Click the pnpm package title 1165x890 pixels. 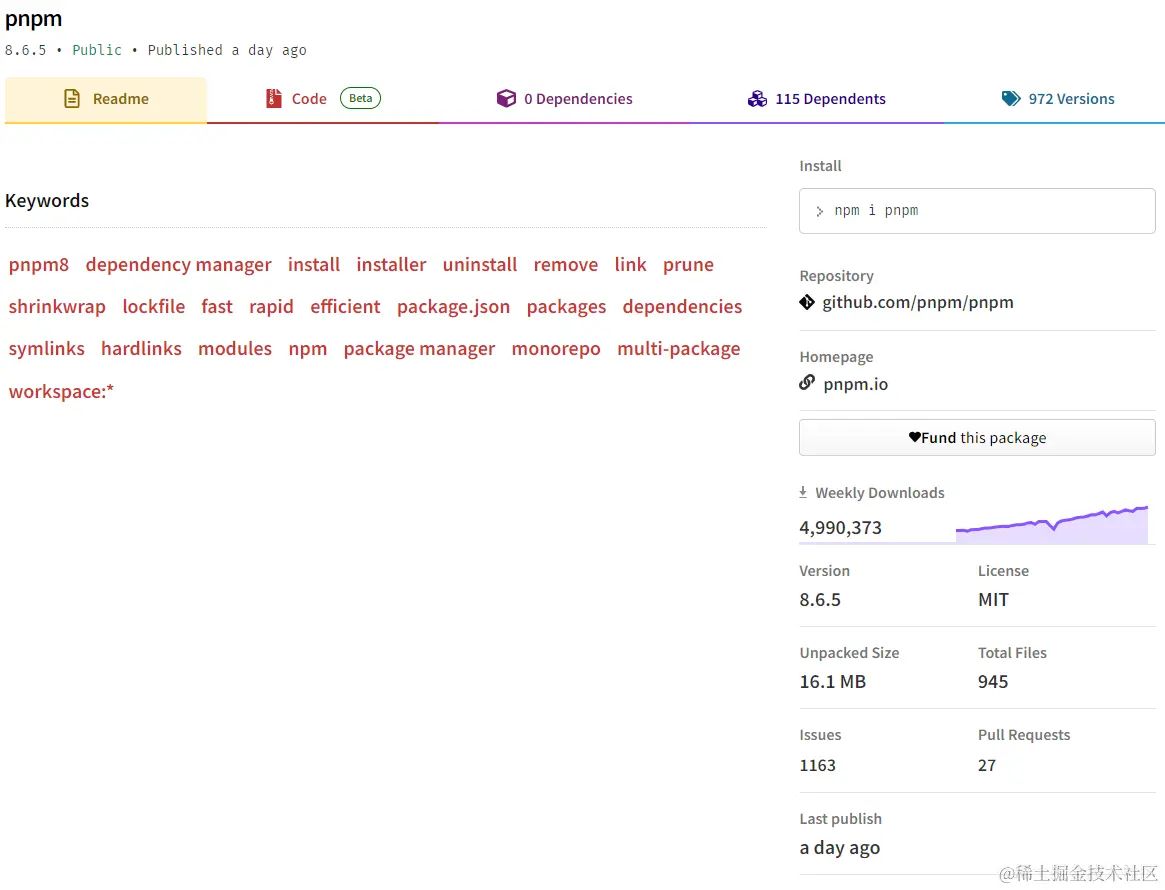[x=33, y=19]
